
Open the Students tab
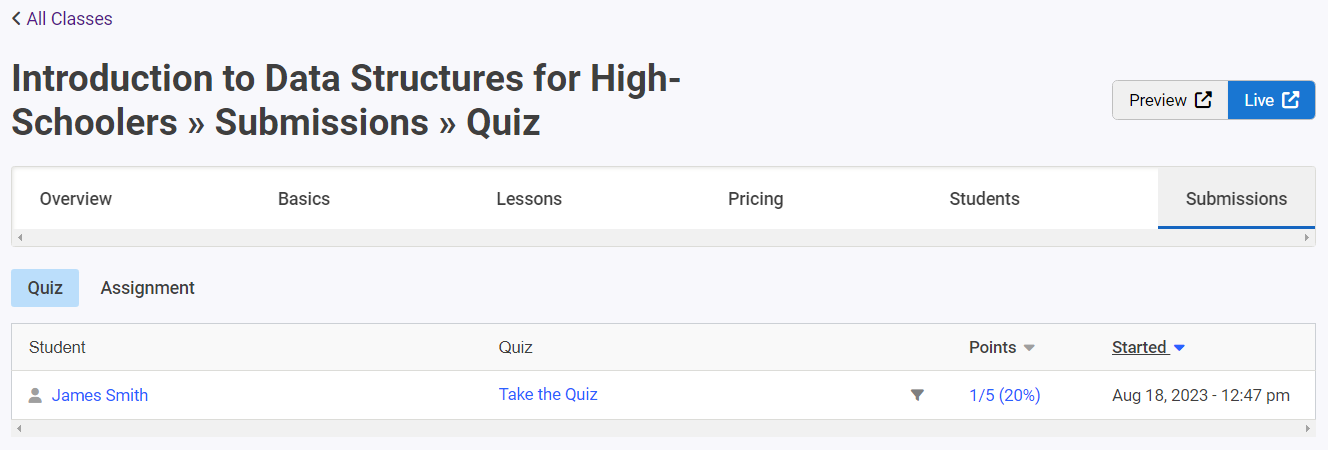click(984, 199)
